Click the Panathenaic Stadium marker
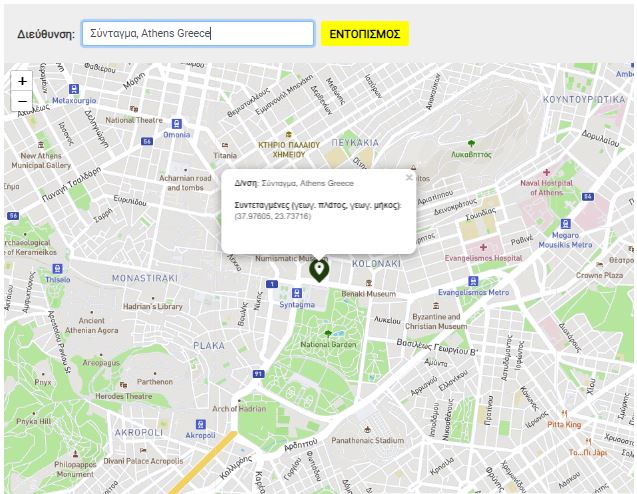 coord(367,427)
